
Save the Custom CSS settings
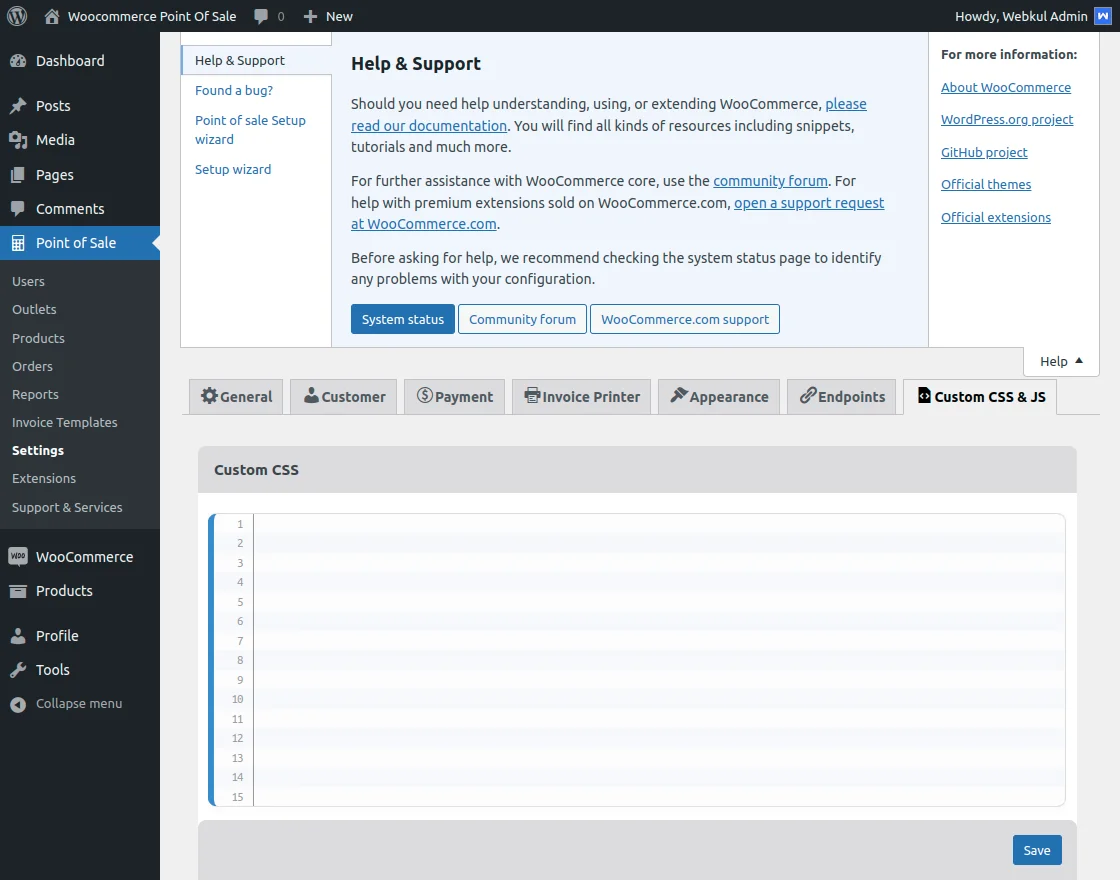pyautogui.click(x=1037, y=850)
